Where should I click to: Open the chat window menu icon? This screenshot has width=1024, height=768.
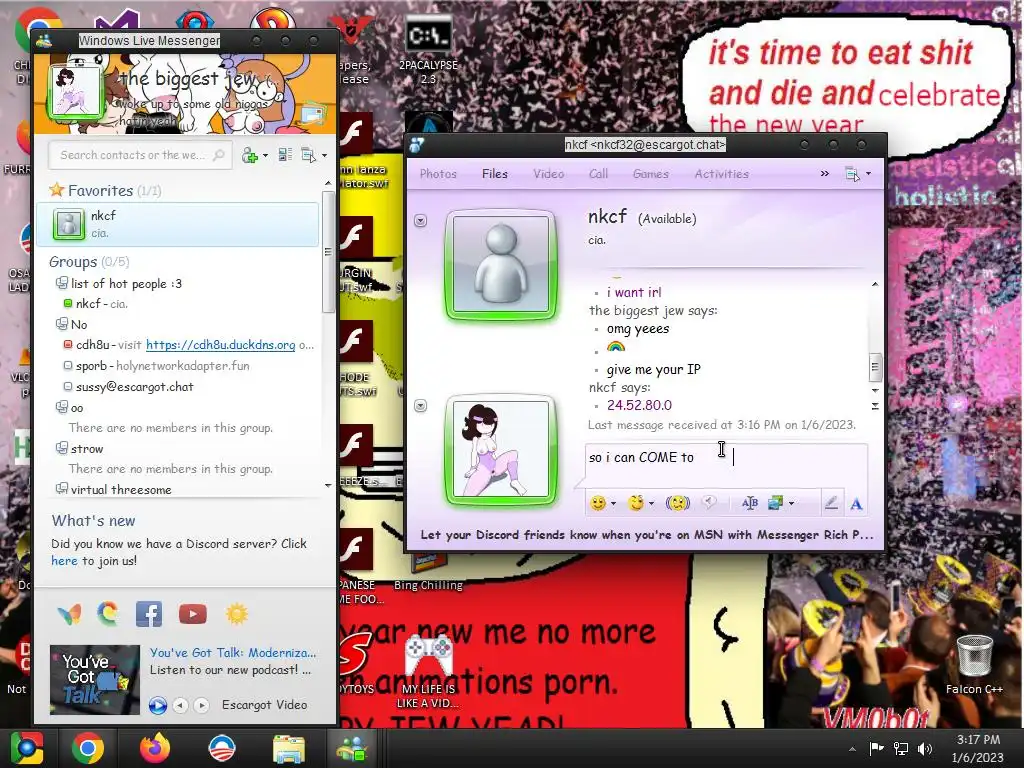(852, 174)
